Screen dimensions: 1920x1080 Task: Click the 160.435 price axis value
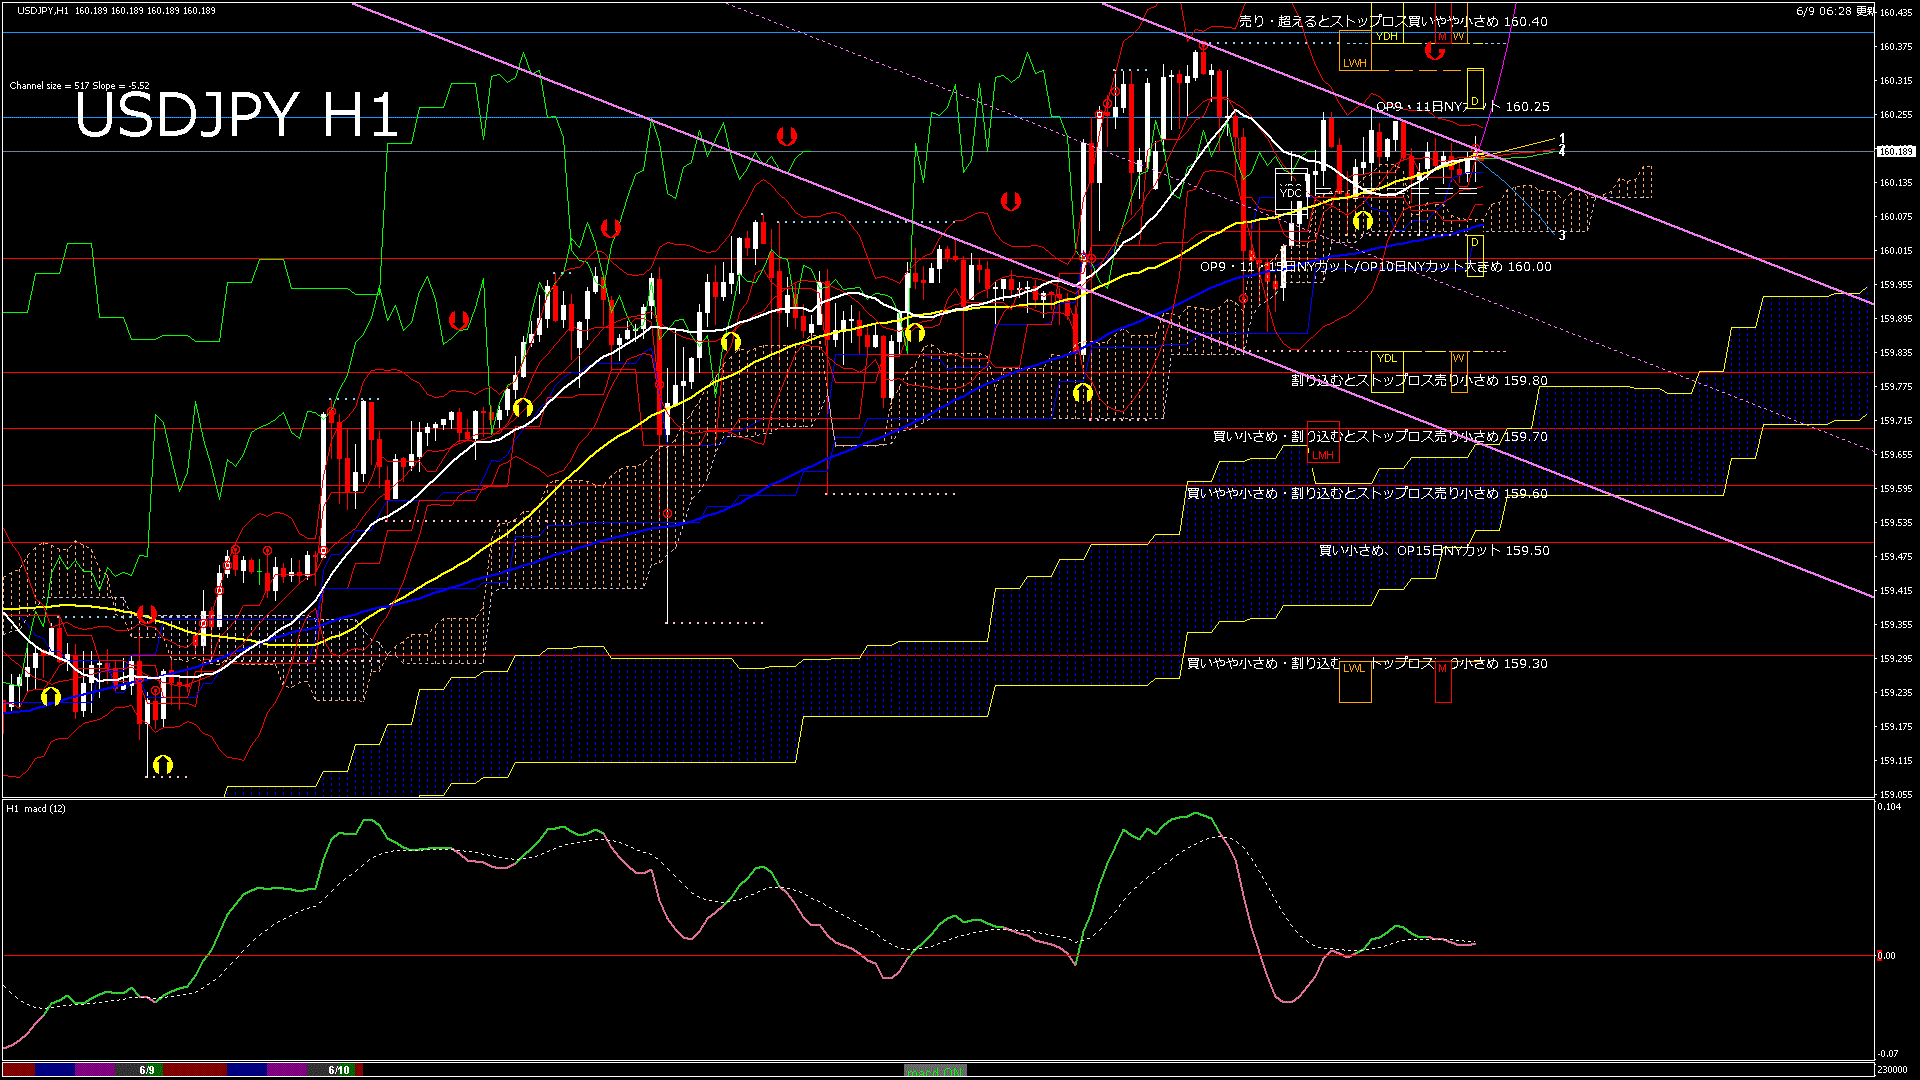pos(1896,13)
